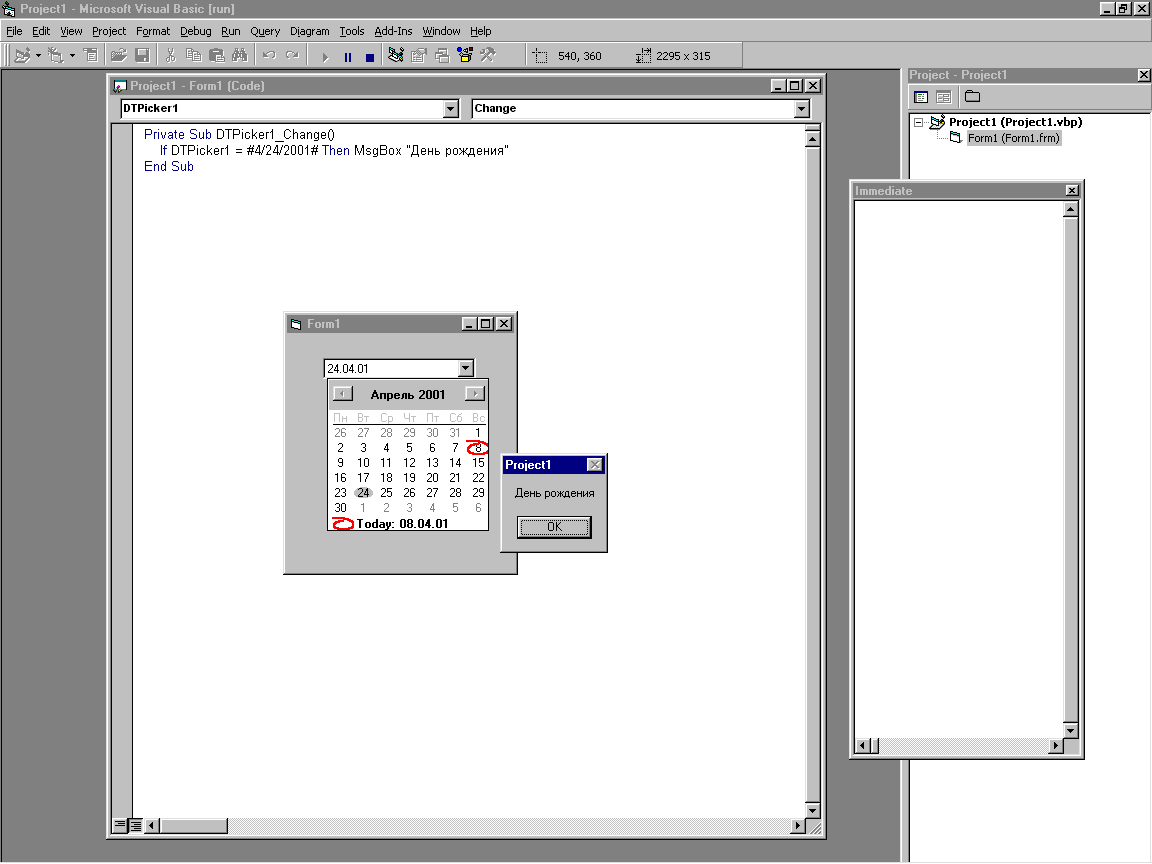The width and height of the screenshot is (1152, 864).
Task: Click the Copy toolbar icon
Action: (193, 56)
